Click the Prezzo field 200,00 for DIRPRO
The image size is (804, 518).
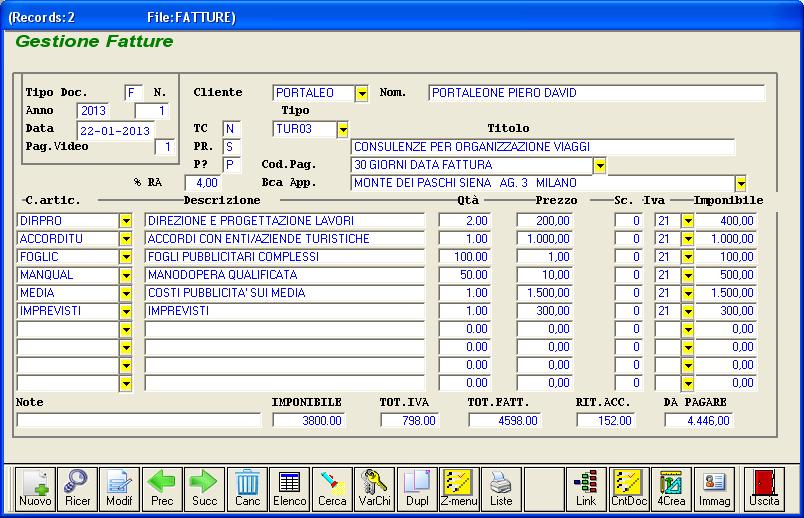tap(545, 221)
